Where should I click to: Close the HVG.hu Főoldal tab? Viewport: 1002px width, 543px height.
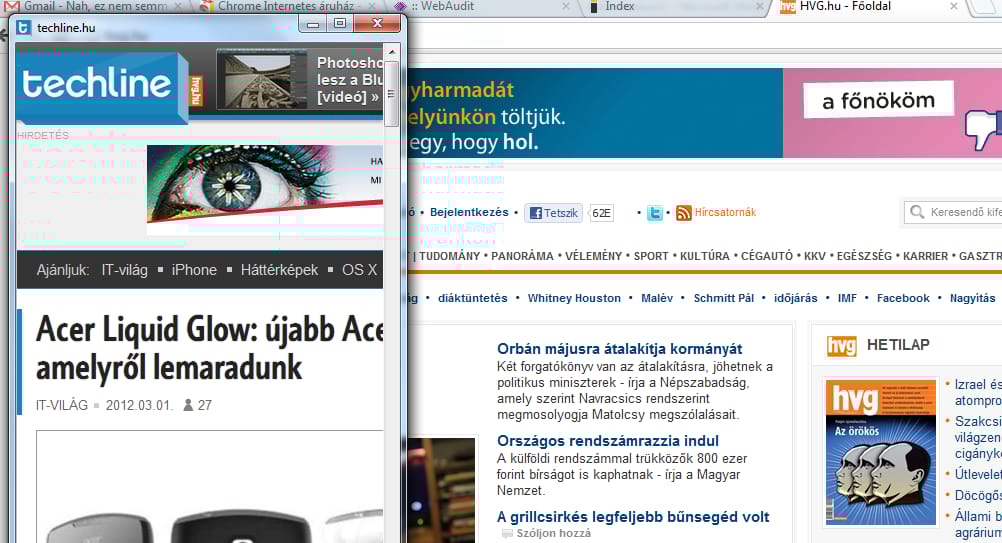pyautogui.click(x=953, y=6)
